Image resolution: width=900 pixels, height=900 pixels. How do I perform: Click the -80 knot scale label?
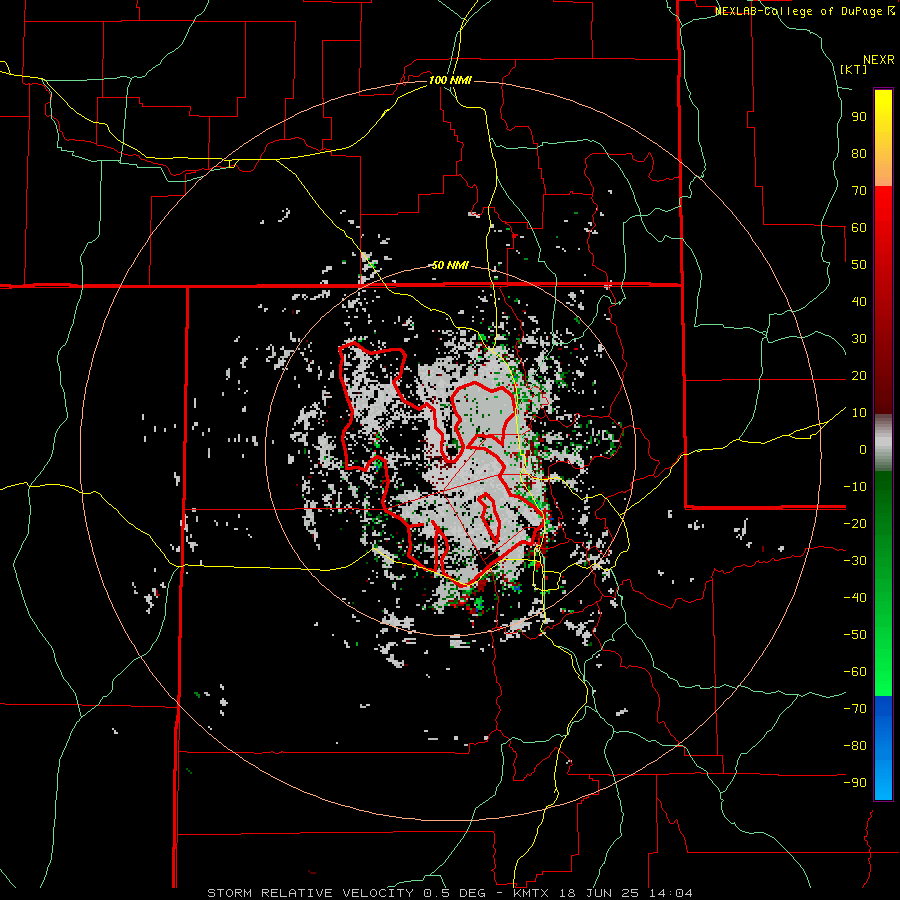[855, 746]
